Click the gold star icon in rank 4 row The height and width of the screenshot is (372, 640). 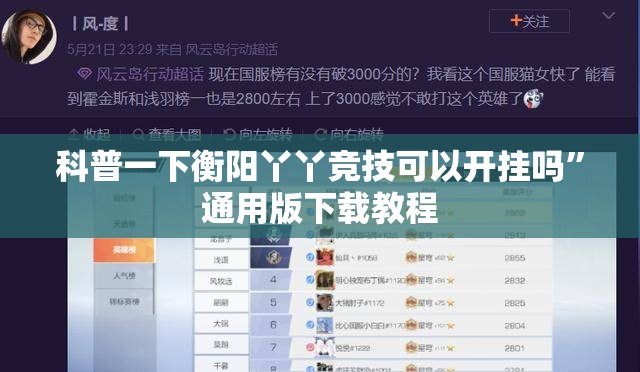451,281
